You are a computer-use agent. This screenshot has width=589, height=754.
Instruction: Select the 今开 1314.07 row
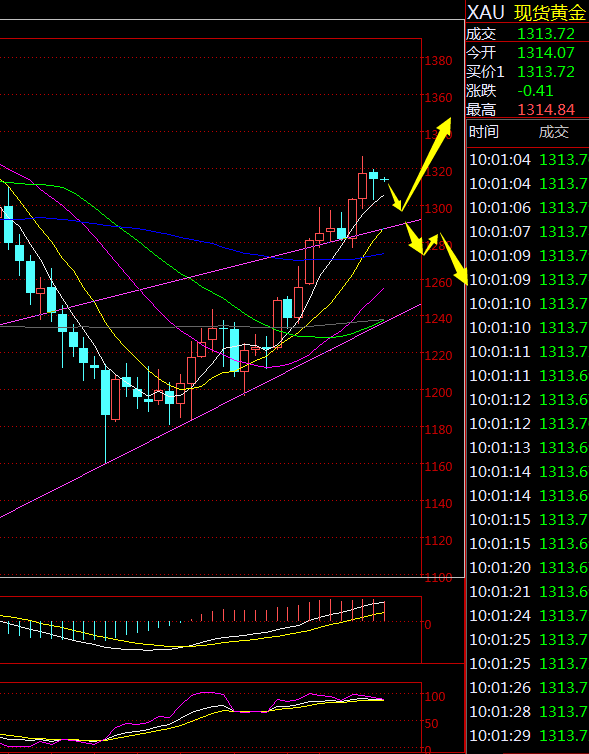[527, 52]
